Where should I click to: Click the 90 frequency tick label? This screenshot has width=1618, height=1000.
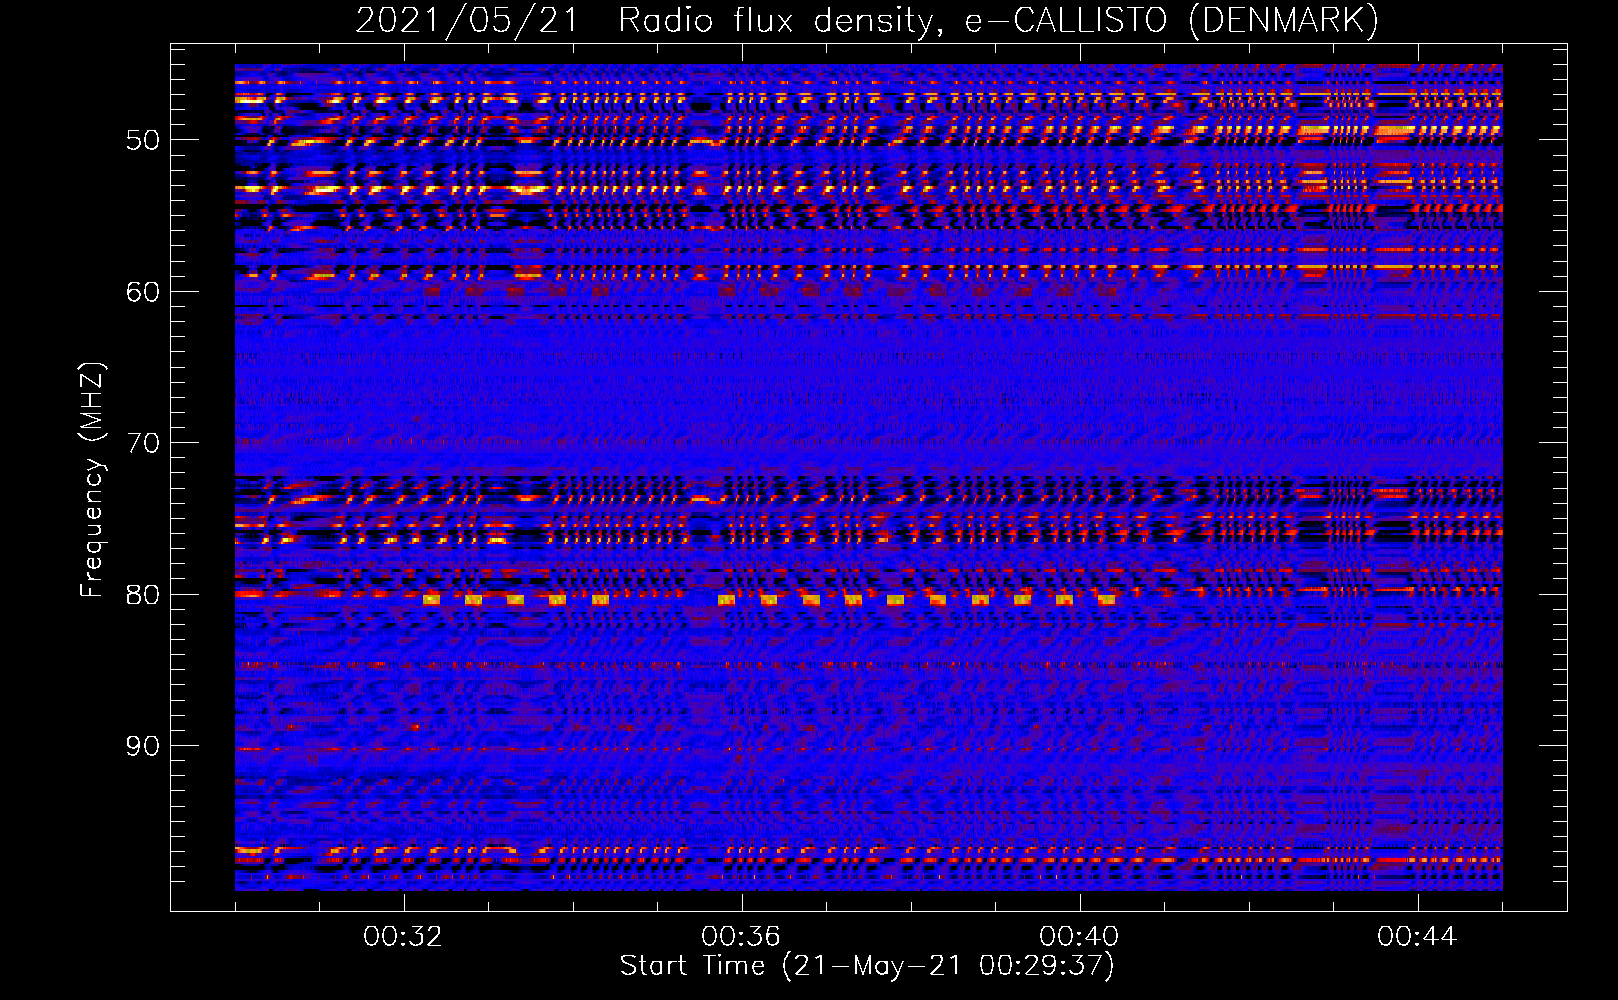tap(143, 746)
